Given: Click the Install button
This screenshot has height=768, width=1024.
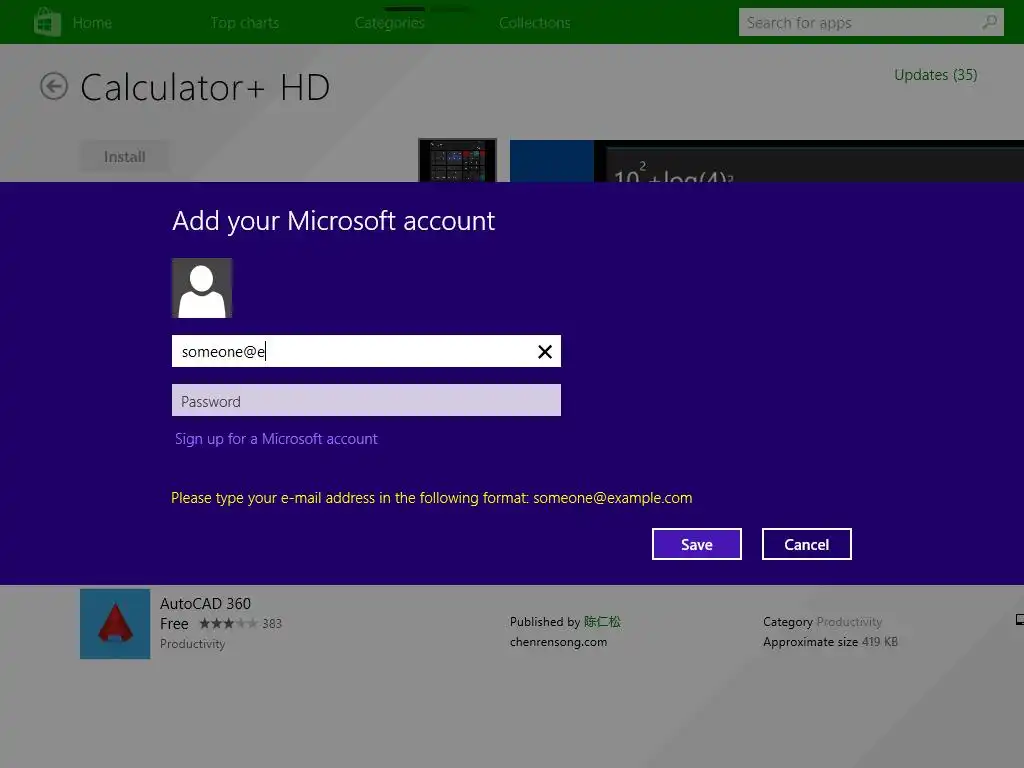Looking at the screenshot, I should (125, 157).
